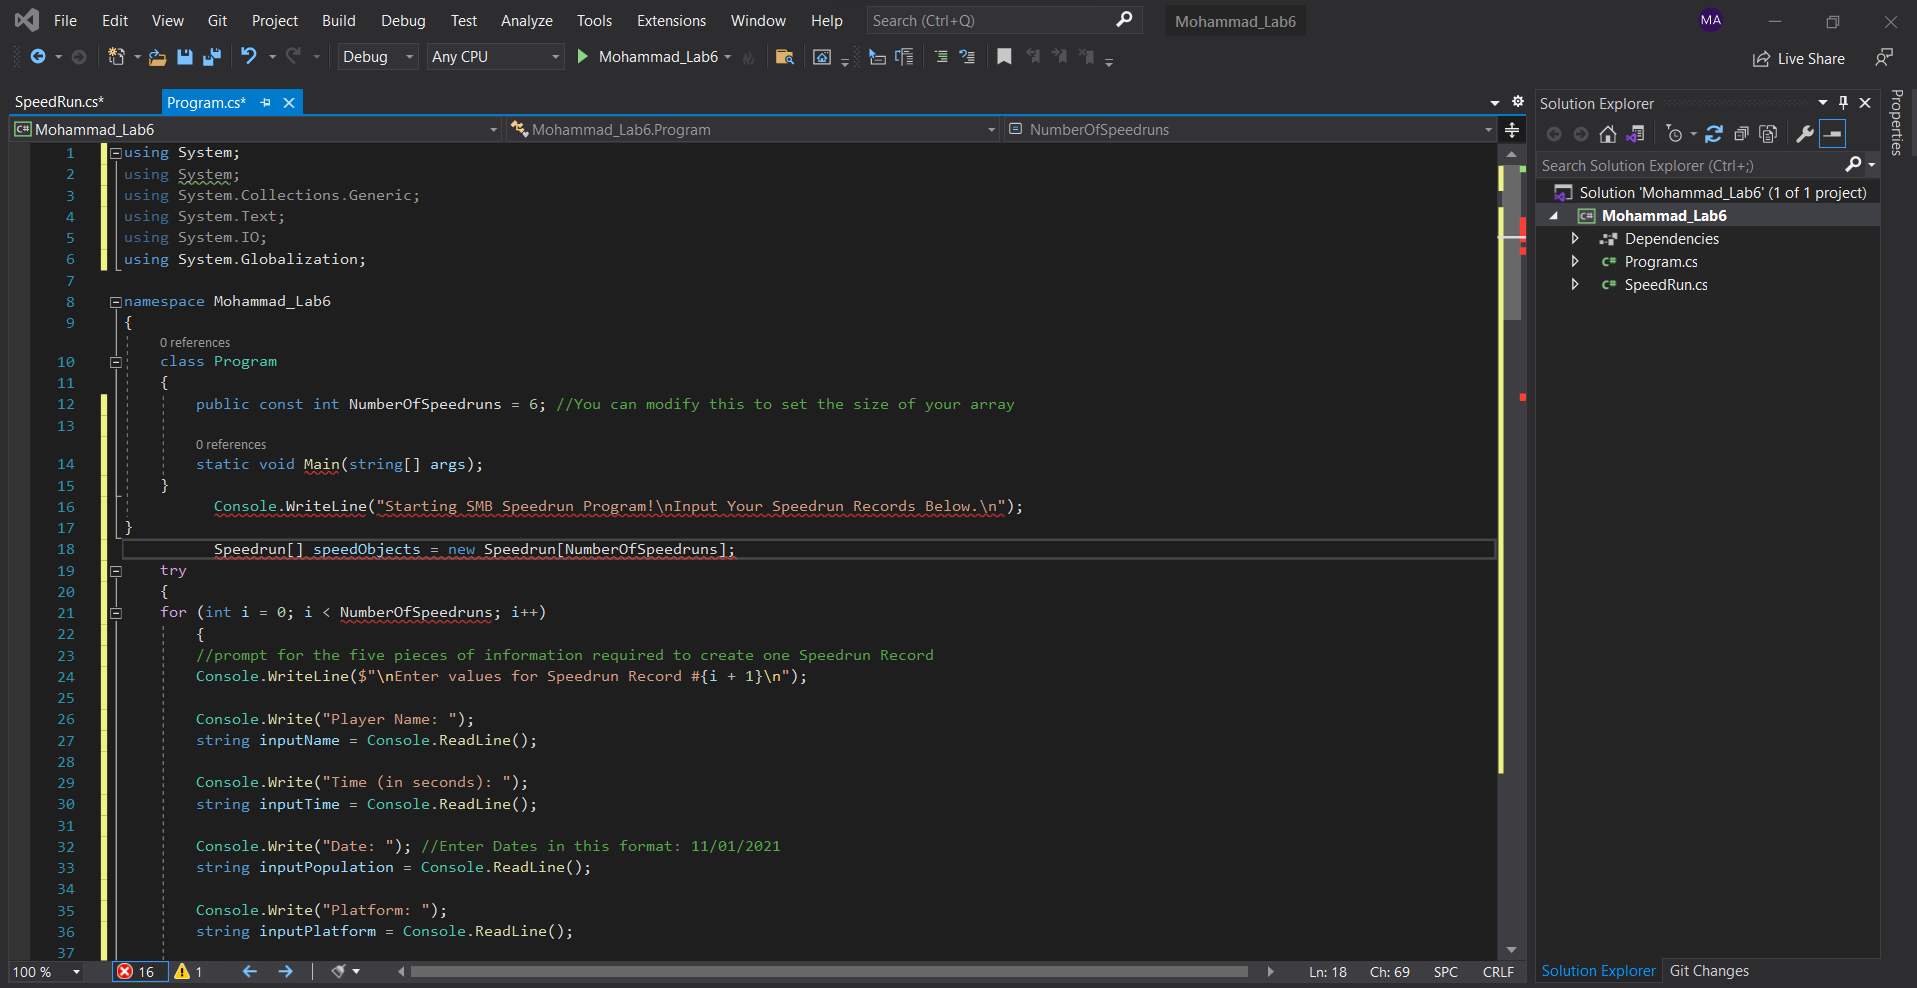1917x988 pixels.
Task: Uncomment the selected lines via toolbar icon
Action: (967, 57)
